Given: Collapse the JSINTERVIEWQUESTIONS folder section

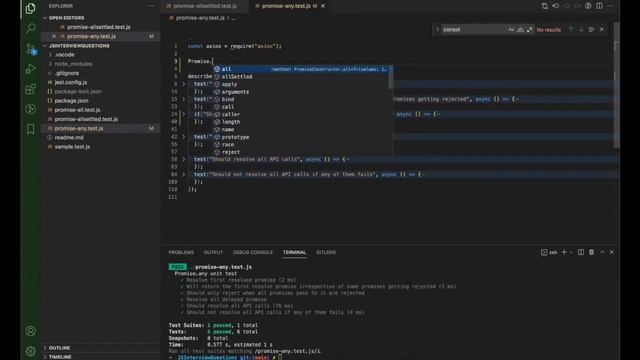Looking at the screenshot, I should click(x=79, y=46).
